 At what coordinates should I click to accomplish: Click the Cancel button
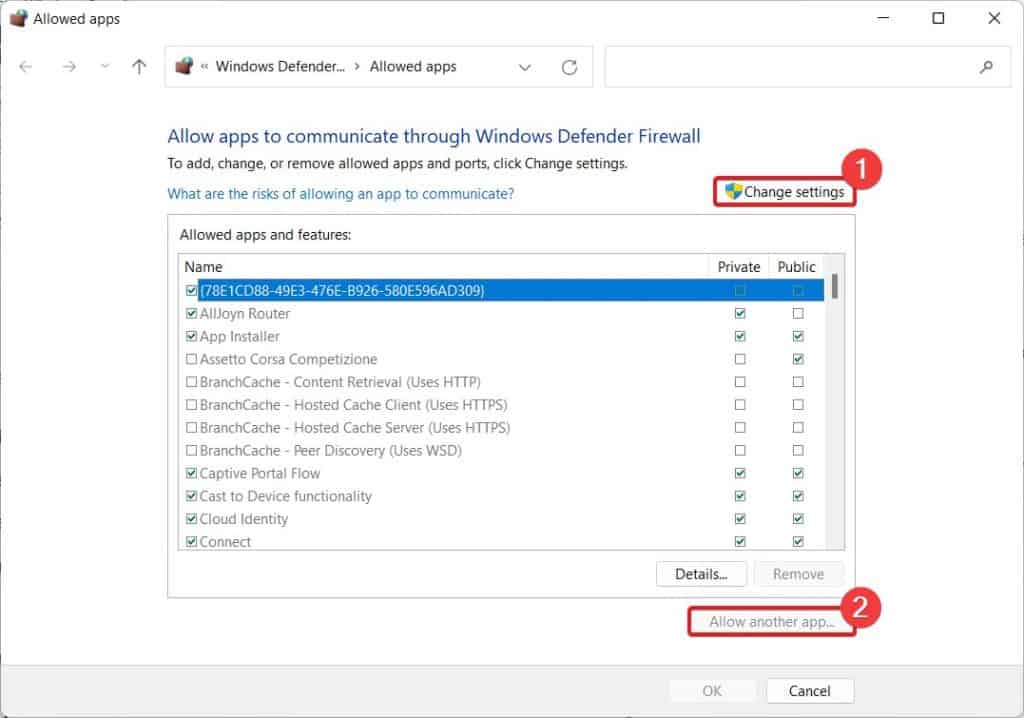(810, 691)
